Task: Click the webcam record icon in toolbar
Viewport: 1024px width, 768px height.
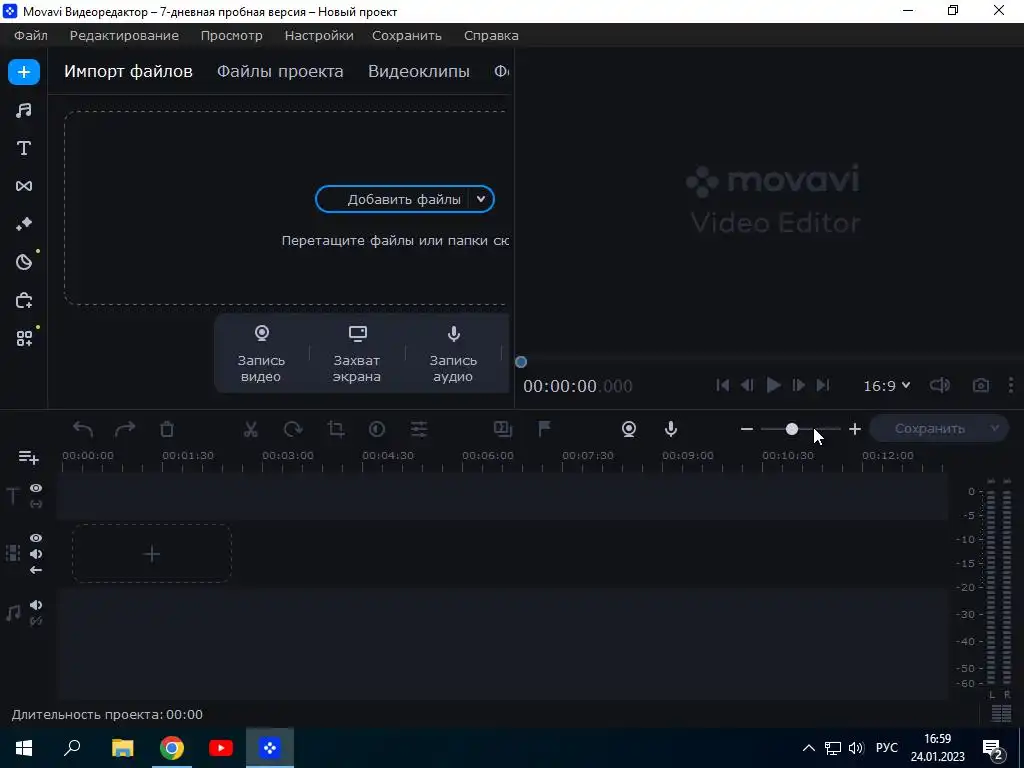Action: pos(629,429)
